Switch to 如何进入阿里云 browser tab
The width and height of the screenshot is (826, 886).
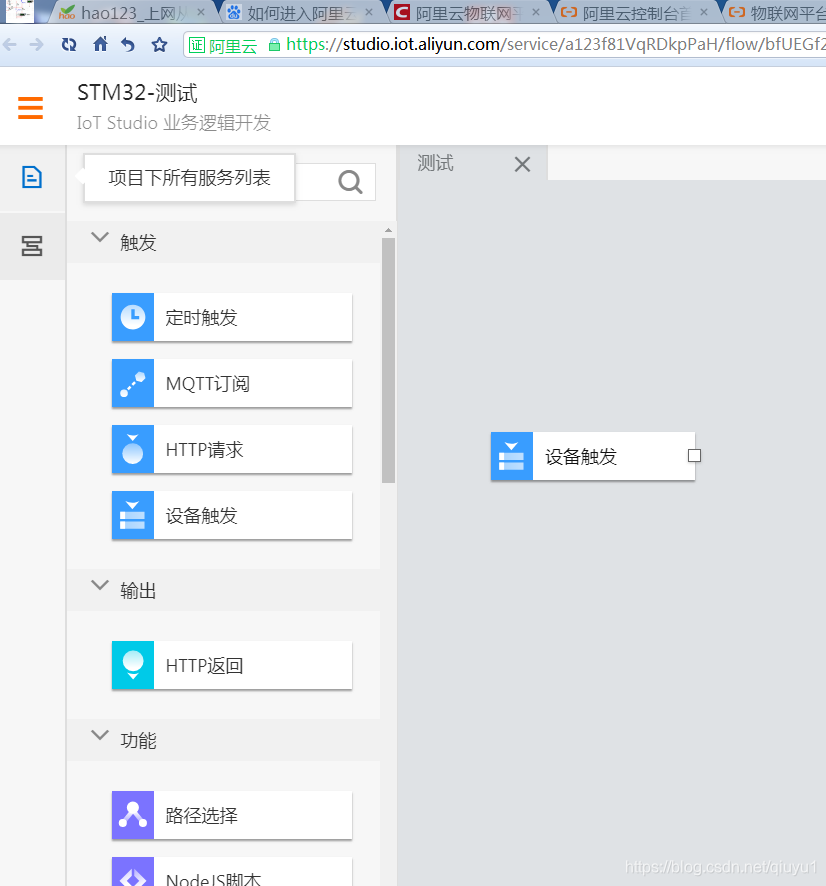(x=299, y=12)
